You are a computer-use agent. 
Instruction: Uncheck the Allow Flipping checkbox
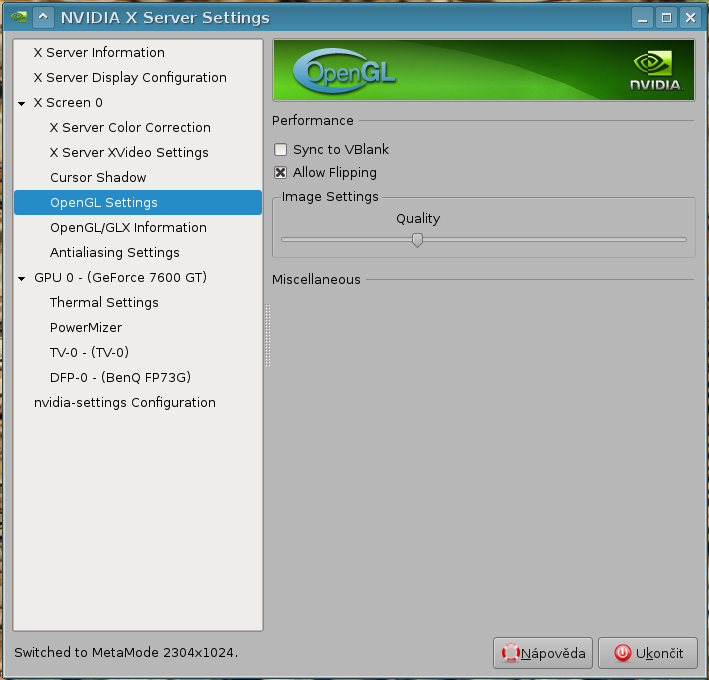click(x=280, y=172)
